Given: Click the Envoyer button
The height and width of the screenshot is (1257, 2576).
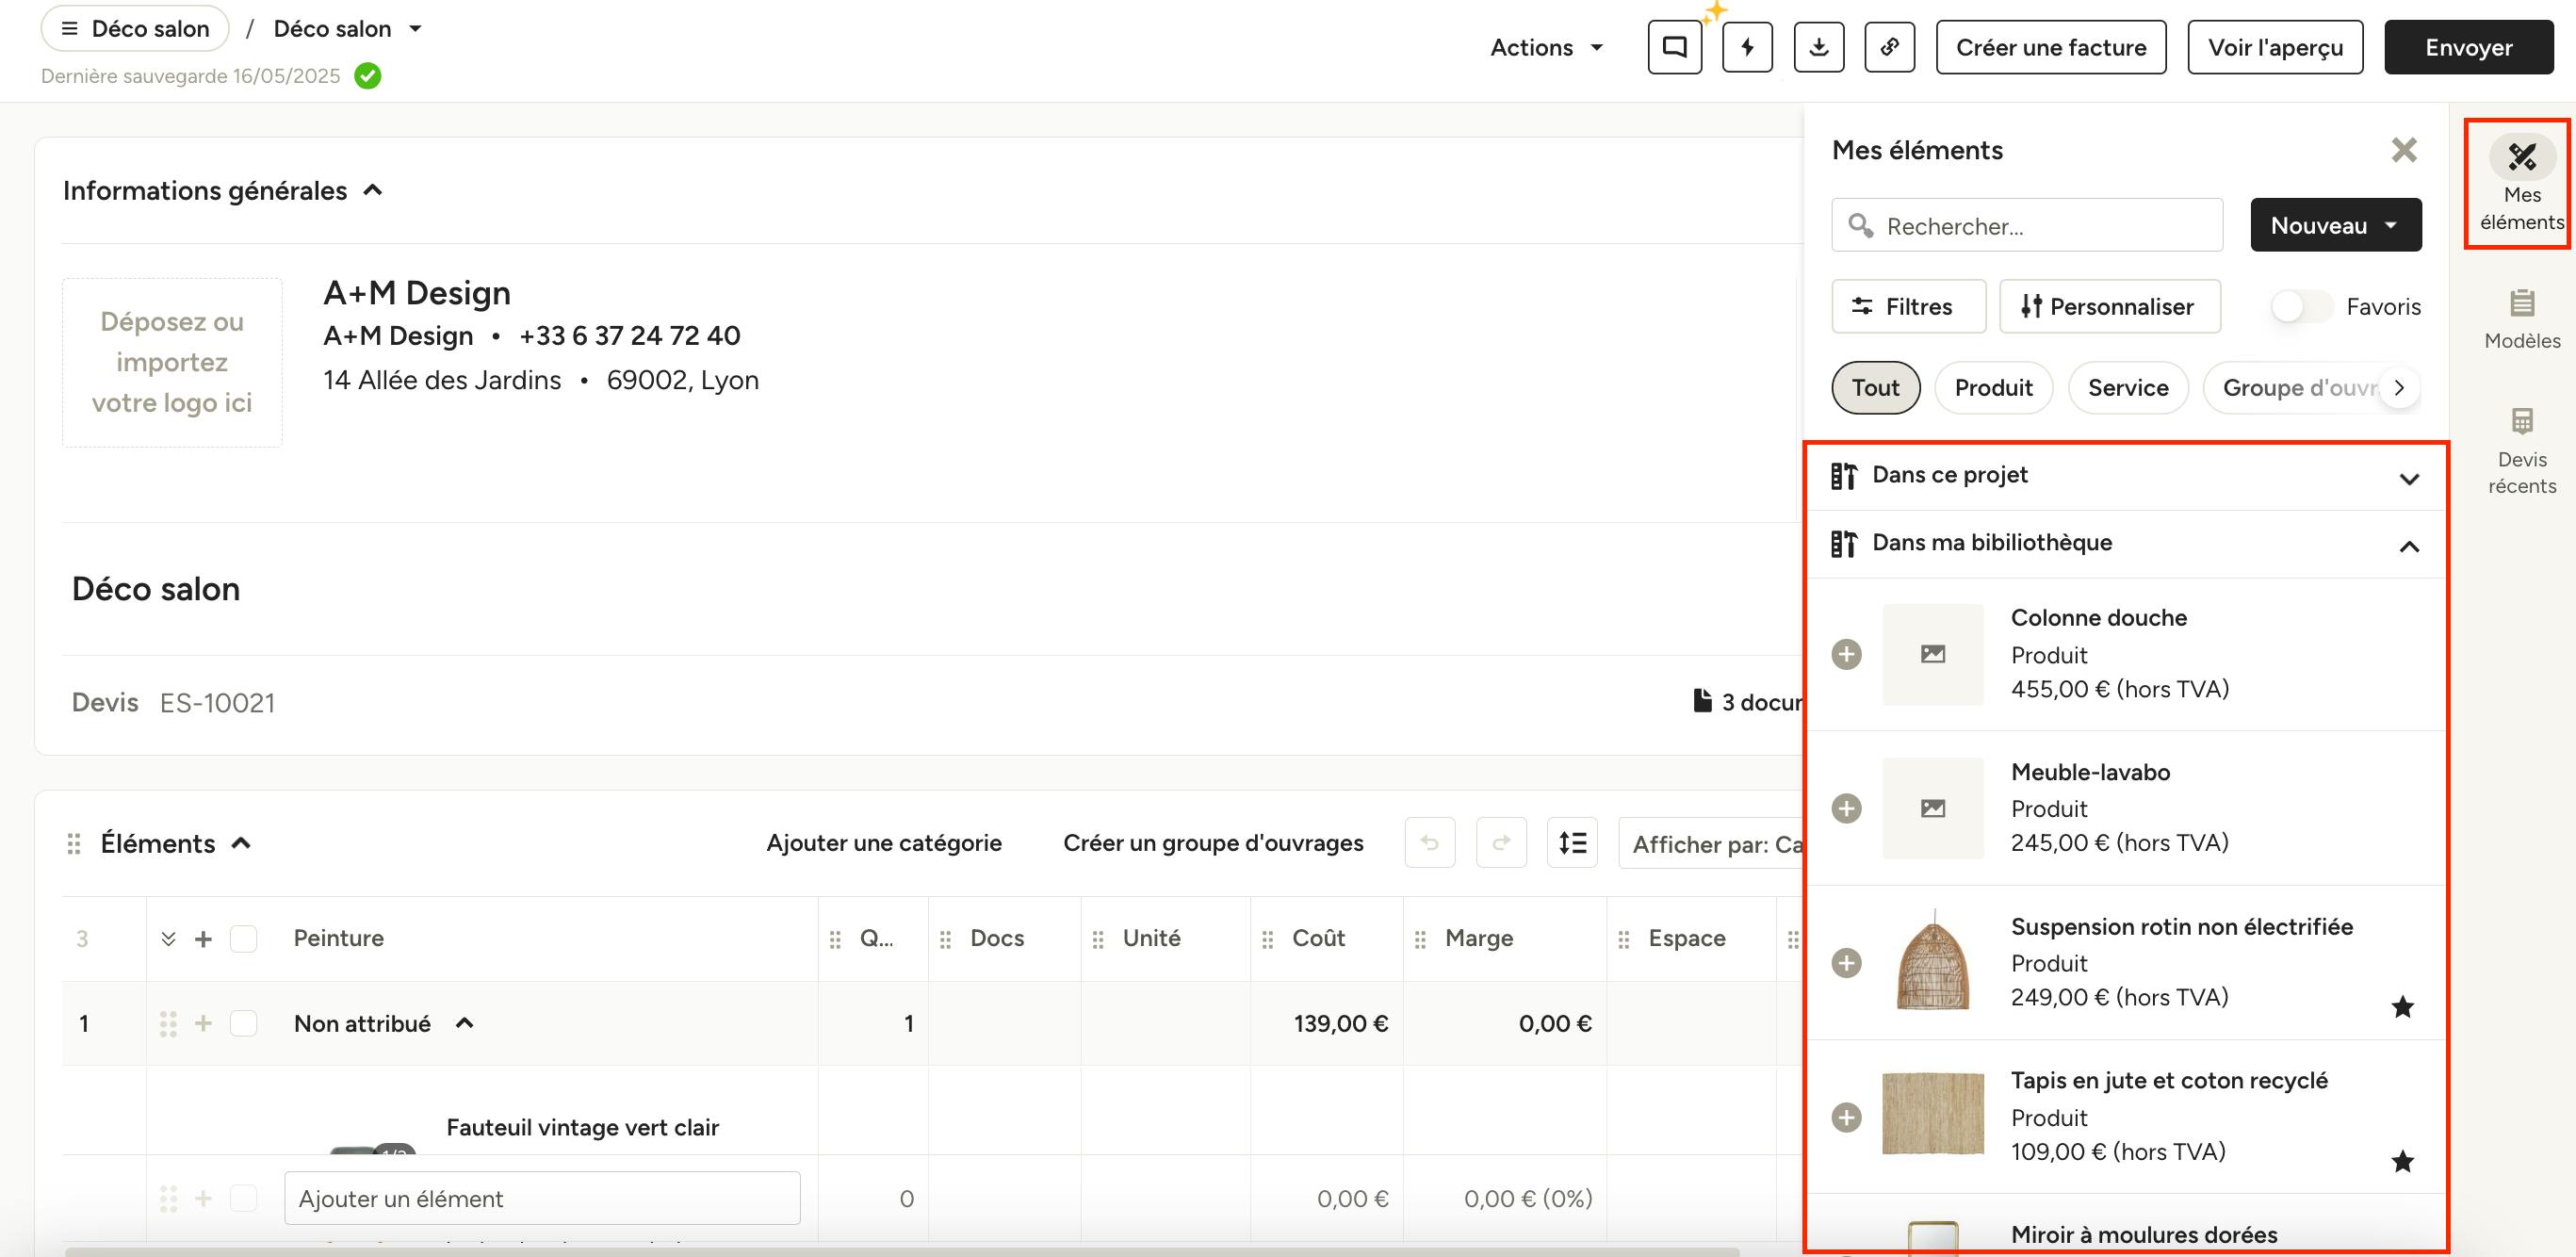Looking at the screenshot, I should [2468, 47].
